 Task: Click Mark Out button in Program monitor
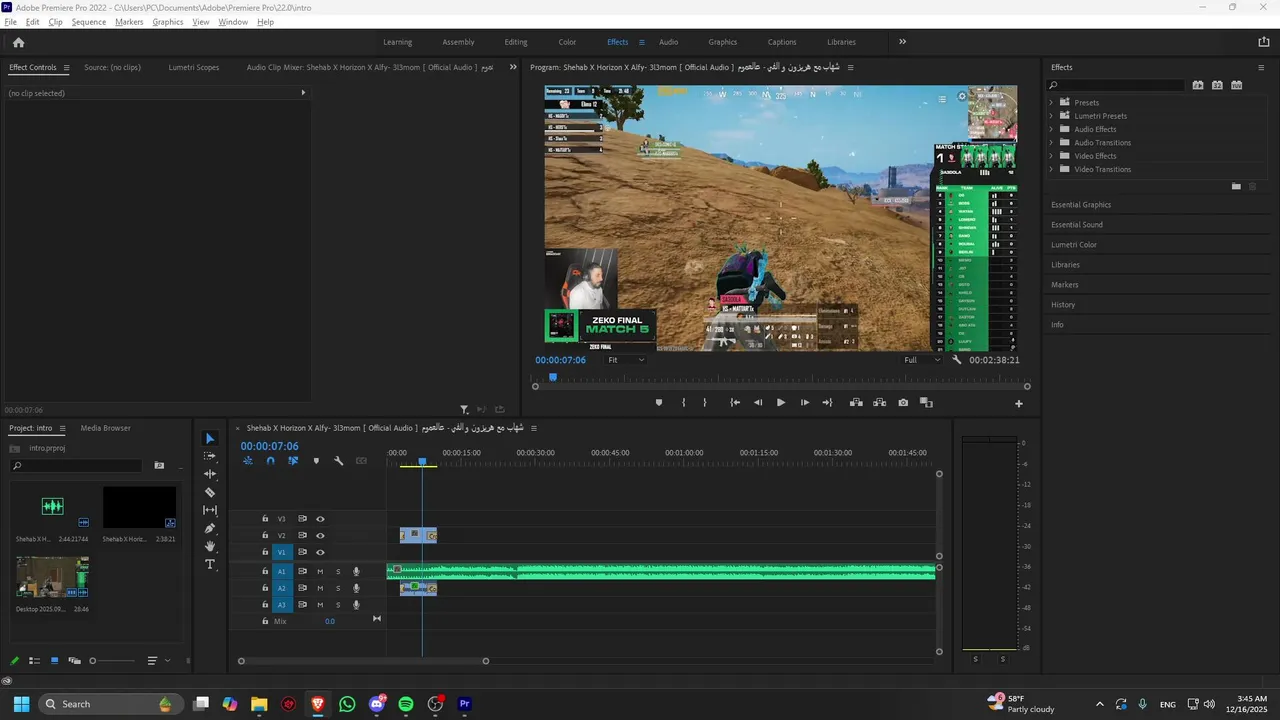pyautogui.click(x=705, y=403)
